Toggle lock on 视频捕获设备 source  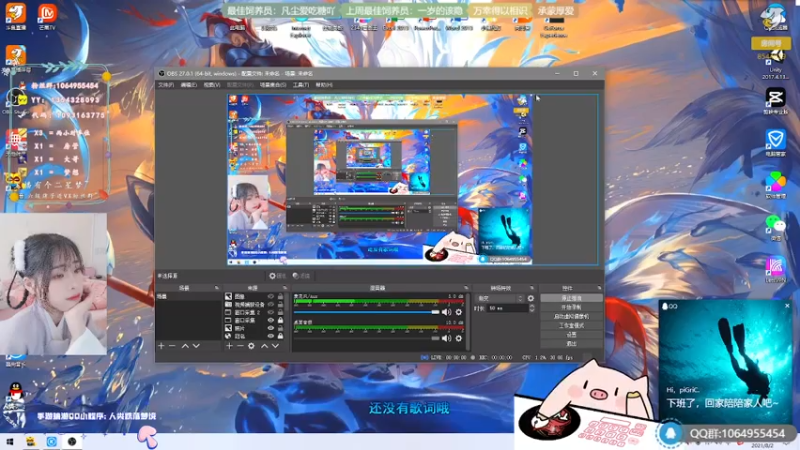point(280,305)
